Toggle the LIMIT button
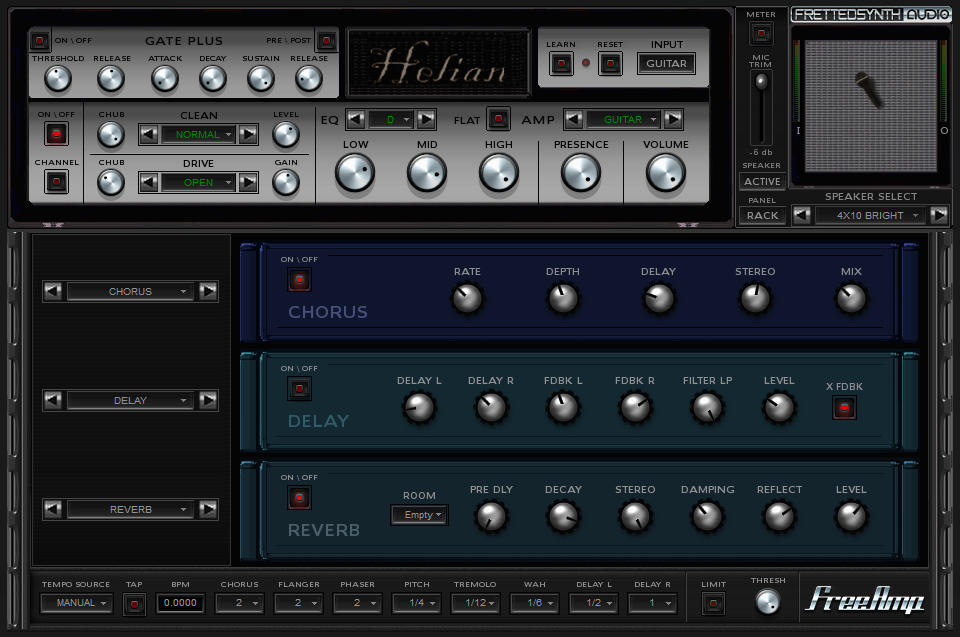Viewport: 960px width, 637px height. point(713,604)
